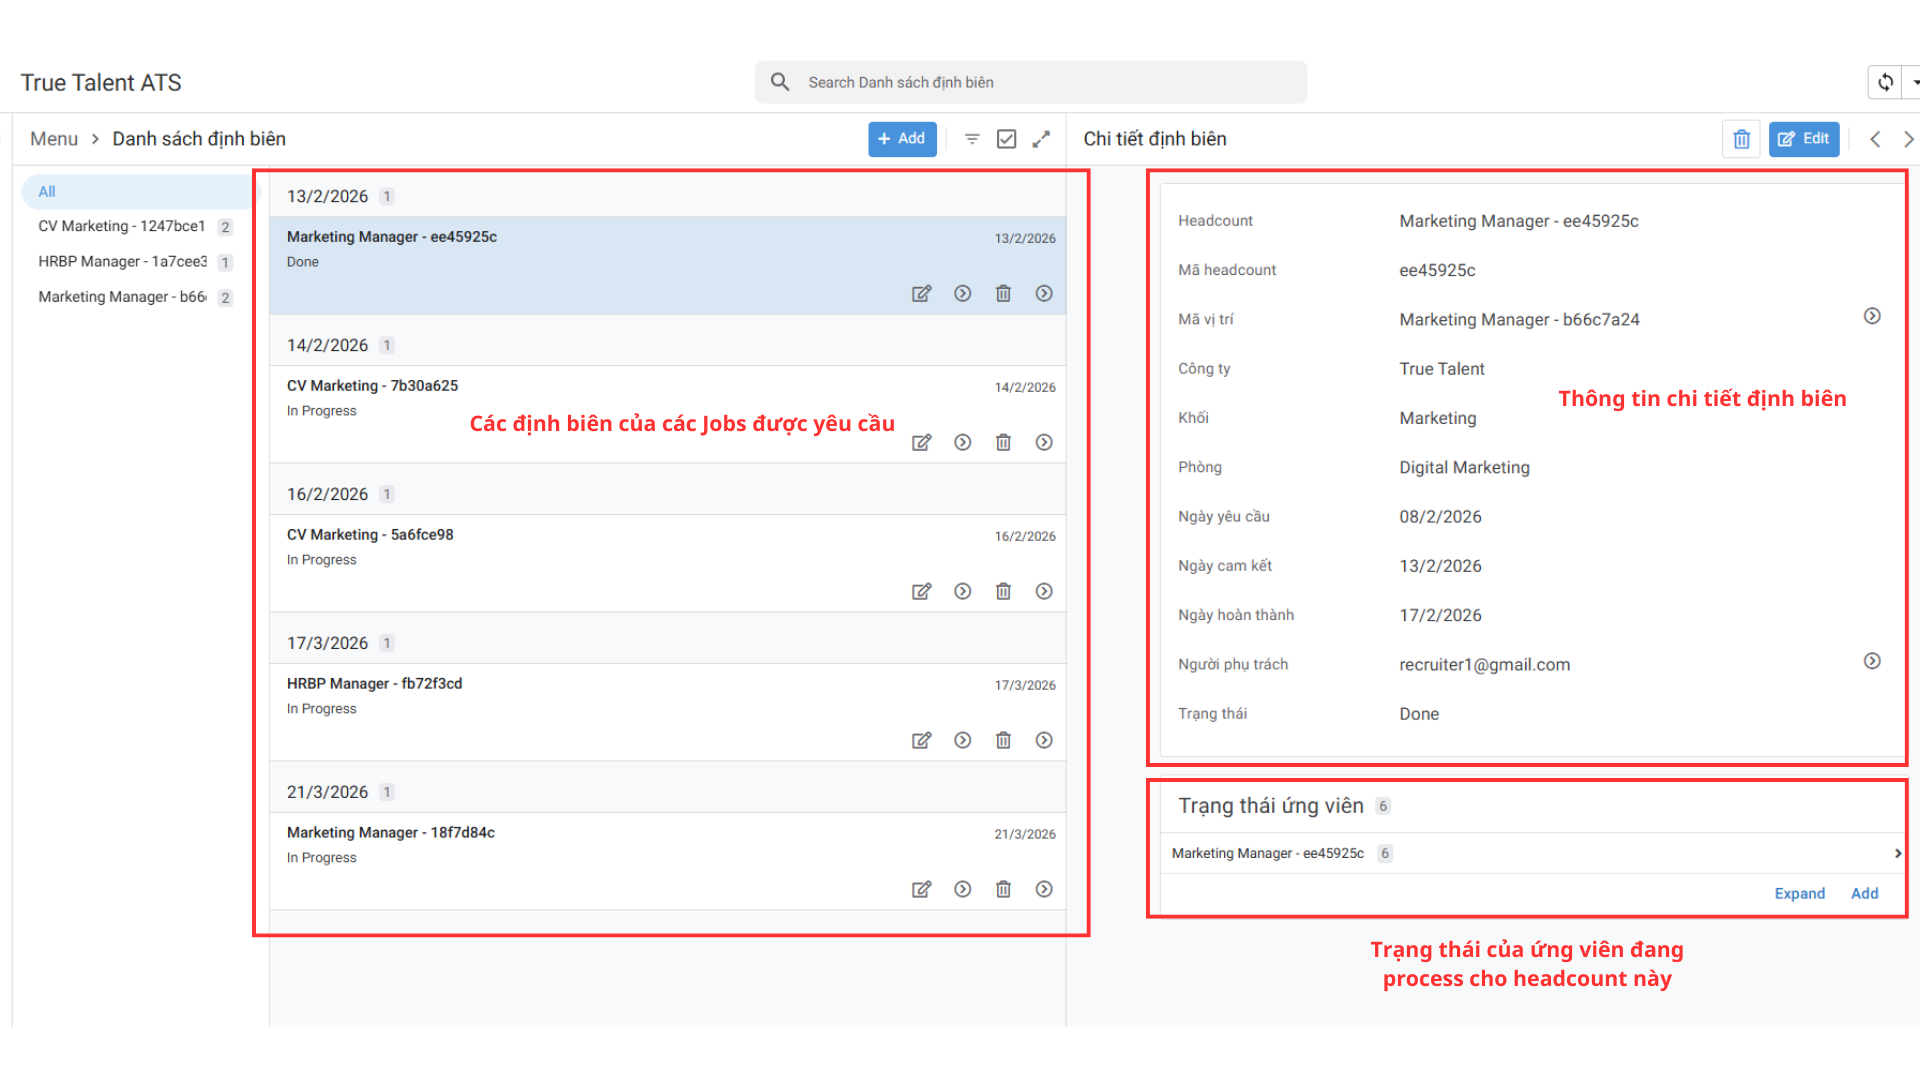Screen dimensions: 1920x1080
Task: Expand list view to fullscreen
Action: [1041, 139]
